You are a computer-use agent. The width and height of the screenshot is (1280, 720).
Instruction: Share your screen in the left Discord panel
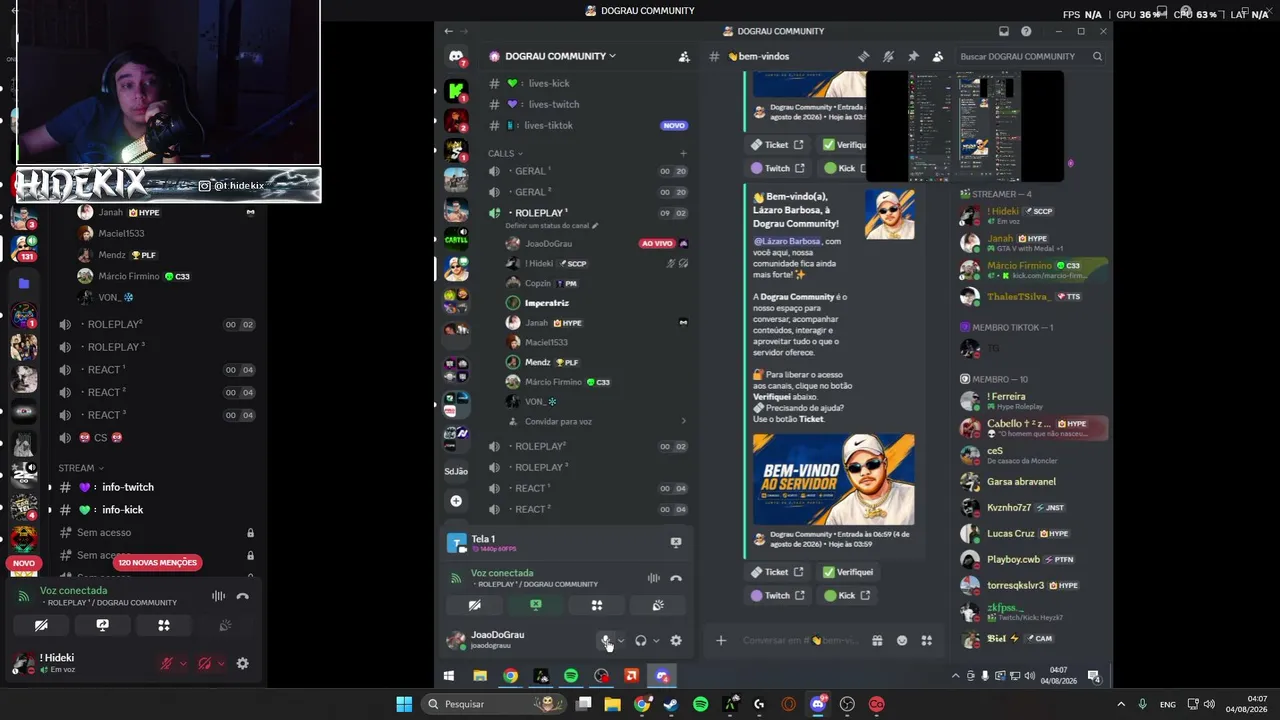pyautogui.click(x=102, y=625)
